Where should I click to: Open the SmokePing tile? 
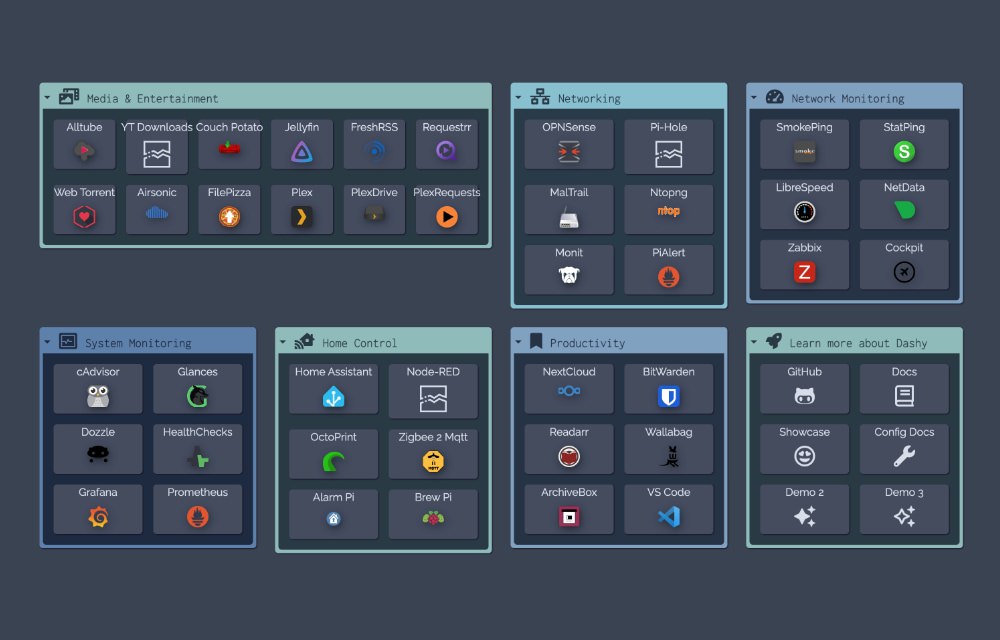(x=804, y=143)
